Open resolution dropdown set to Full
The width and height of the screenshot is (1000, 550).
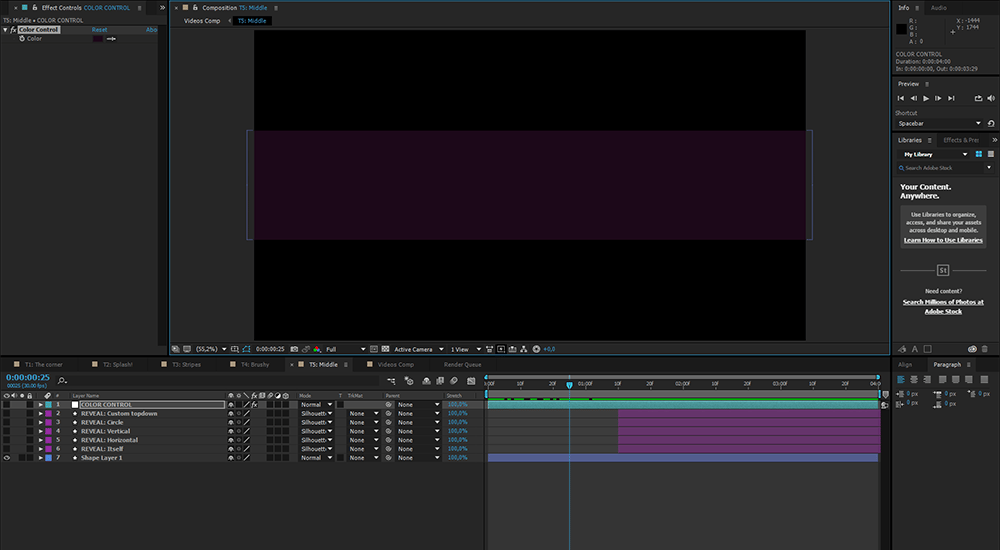[346, 349]
